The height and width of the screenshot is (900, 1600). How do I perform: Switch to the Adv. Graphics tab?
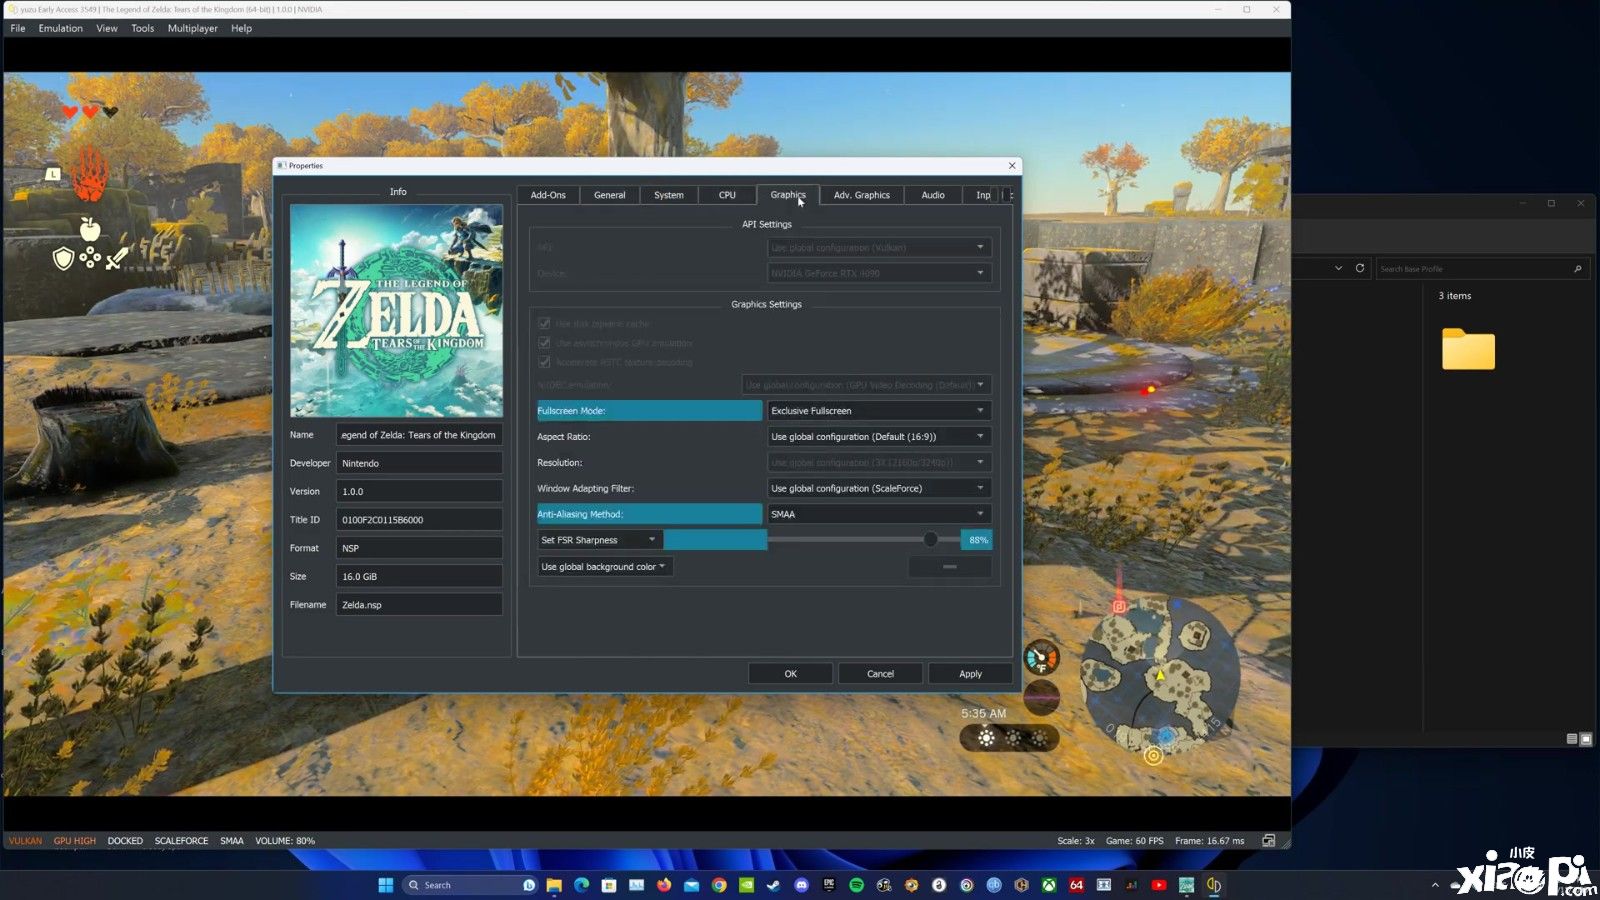click(x=861, y=195)
